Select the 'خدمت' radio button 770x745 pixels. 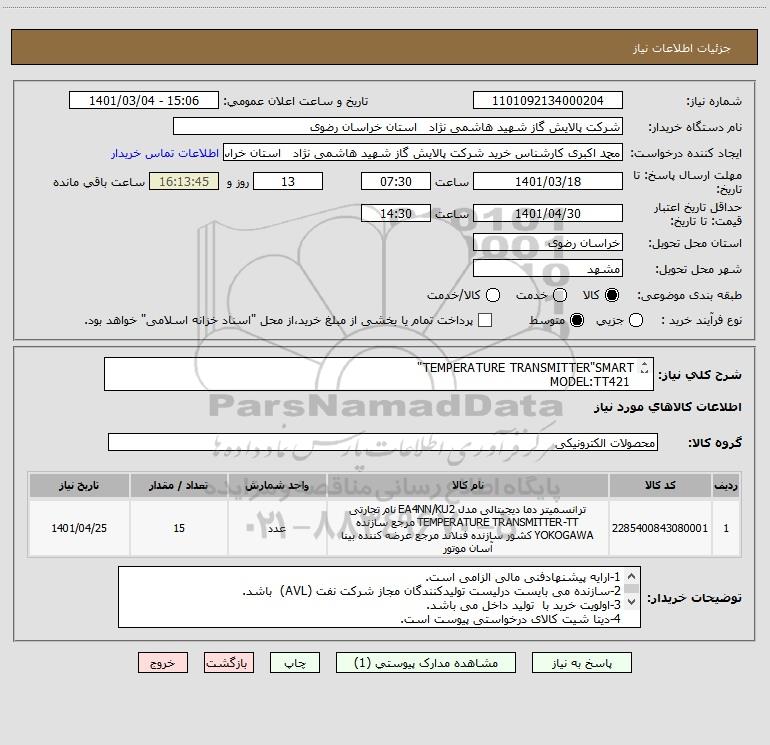[x=560, y=295]
